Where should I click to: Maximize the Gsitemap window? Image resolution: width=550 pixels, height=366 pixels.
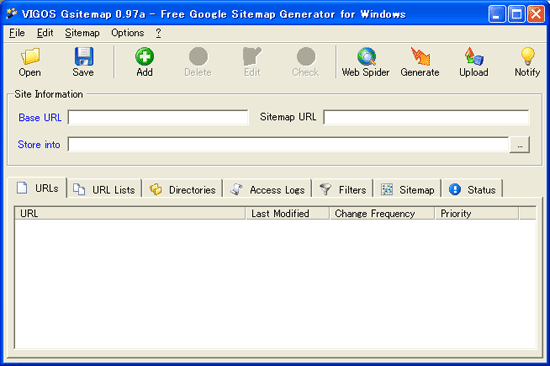click(x=517, y=14)
